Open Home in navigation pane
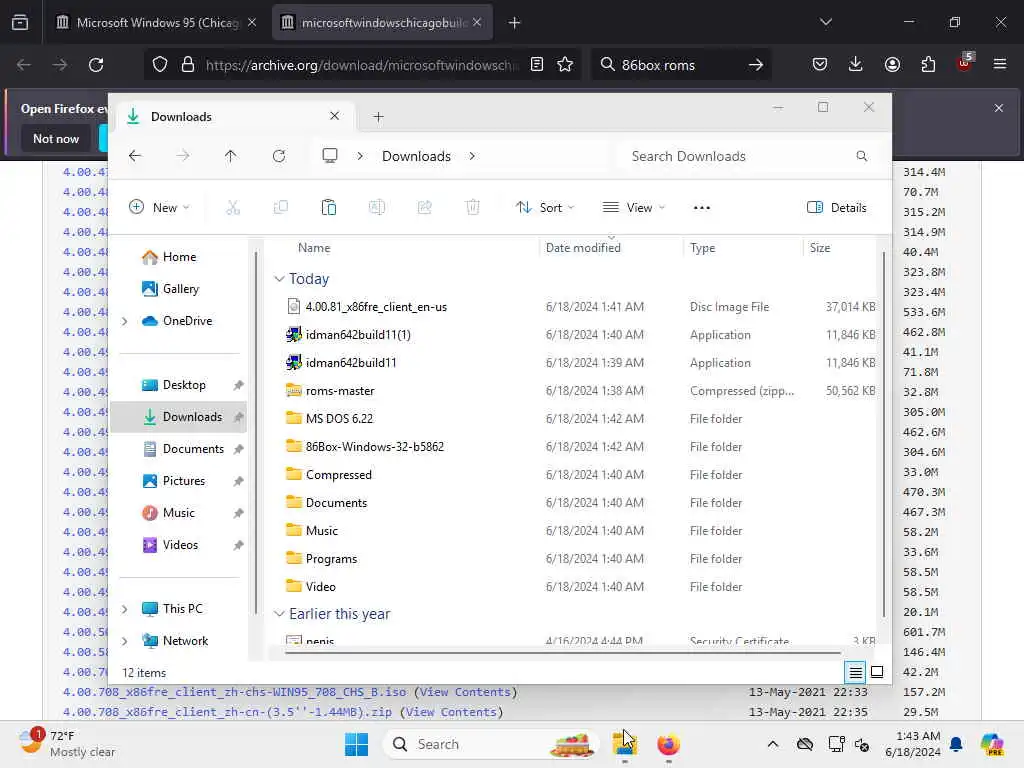 (x=180, y=257)
